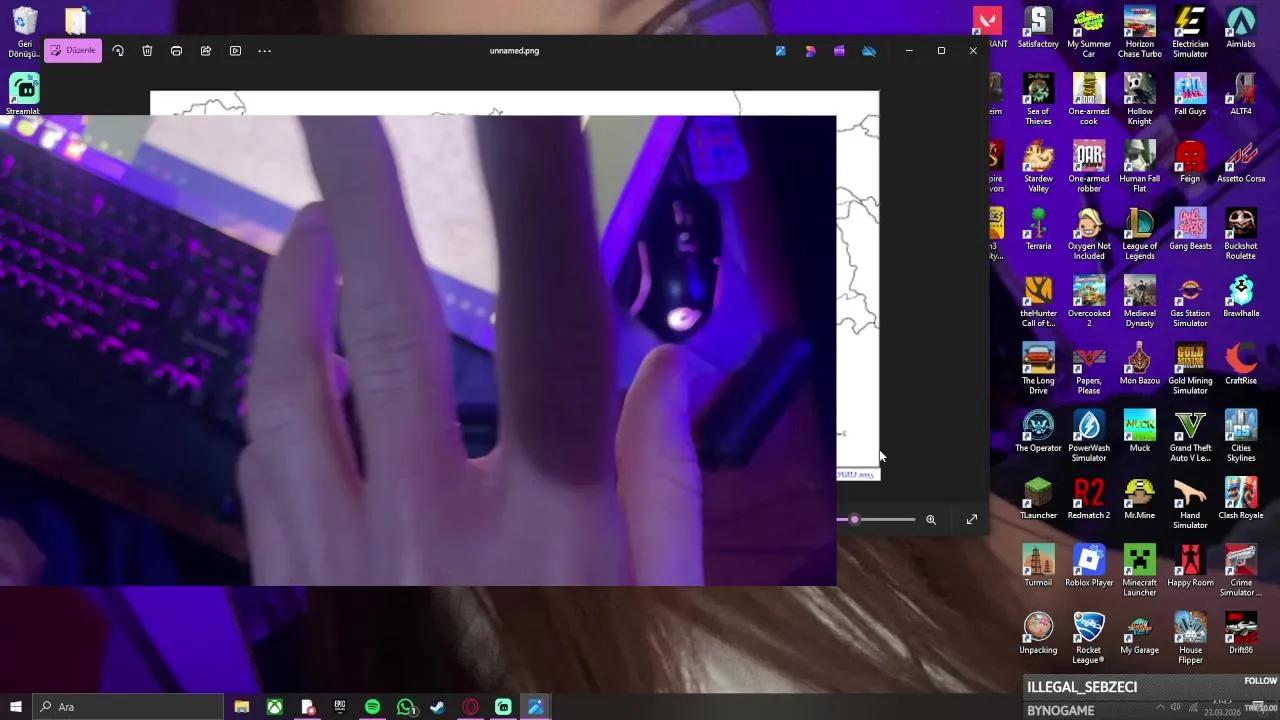The height and width of the screenshot is (720, 1280).
Task: Rotate the image in Photos toolbar
Action: tap(118, 51)
